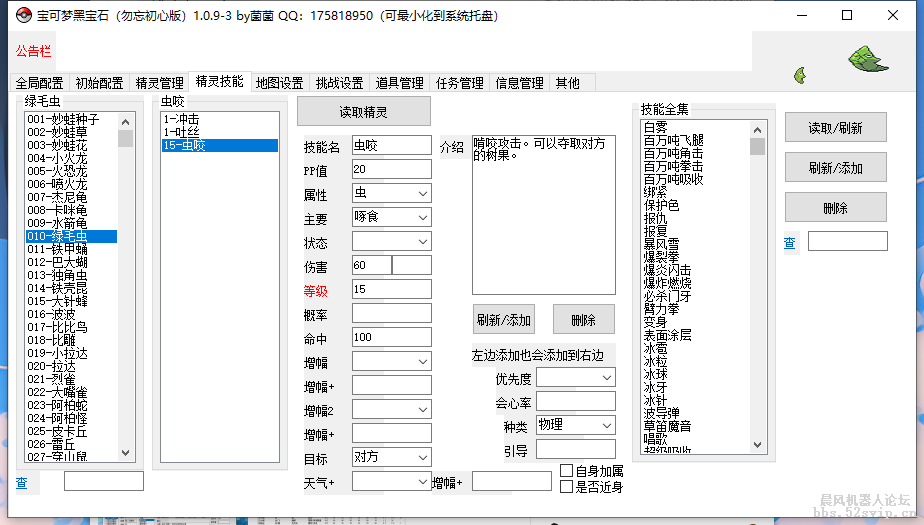924x525 pixels.
Task: Click the 查 link under Pokemon list
Action: 22,483
